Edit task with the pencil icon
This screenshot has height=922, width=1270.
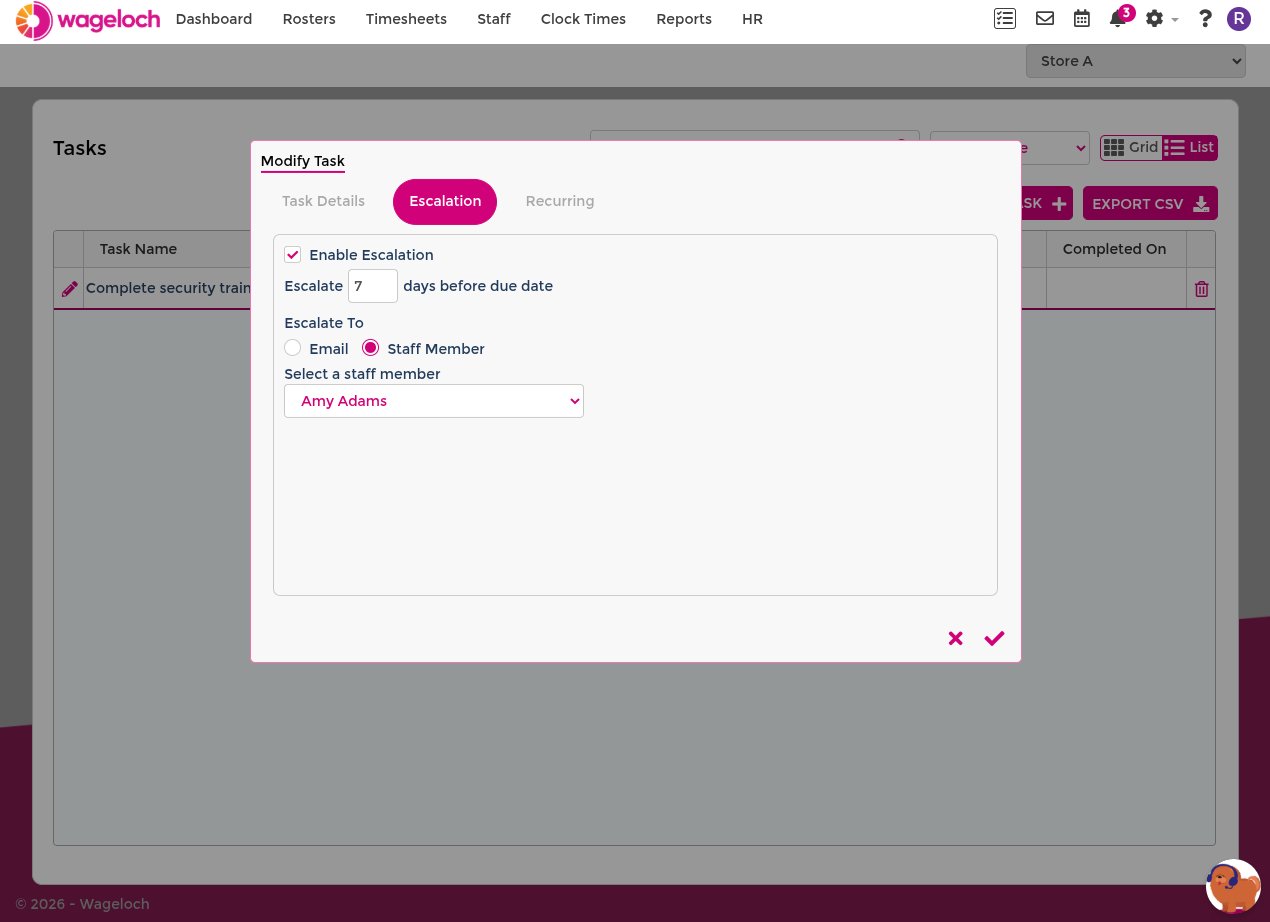[69, 289]
